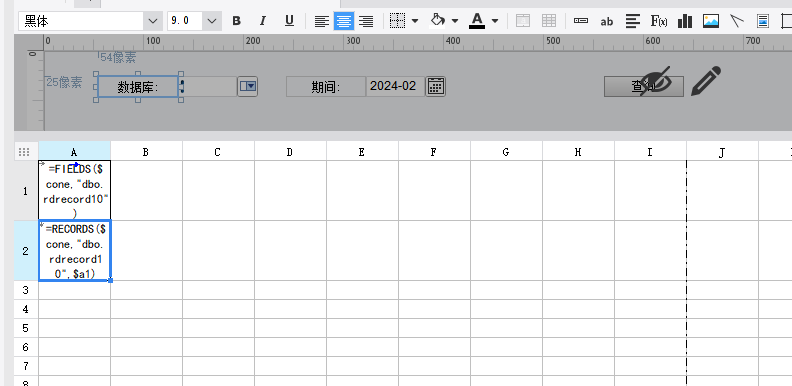Screen dimensions: 792x386
Task: Open font name dropdown 黑体
Action: (152, 21)
